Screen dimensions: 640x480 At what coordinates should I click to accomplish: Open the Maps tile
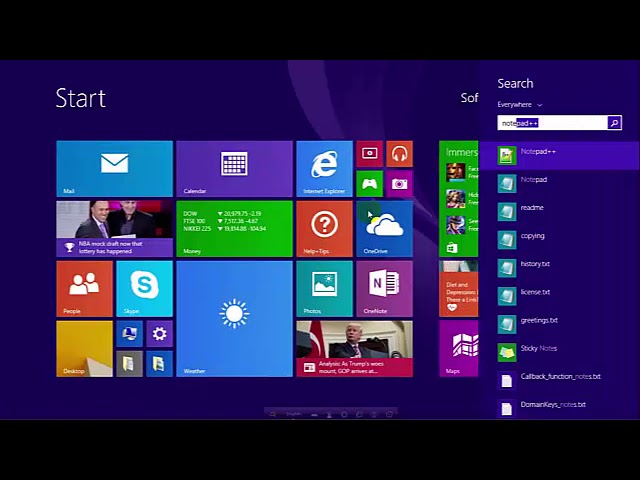point(458,349)
